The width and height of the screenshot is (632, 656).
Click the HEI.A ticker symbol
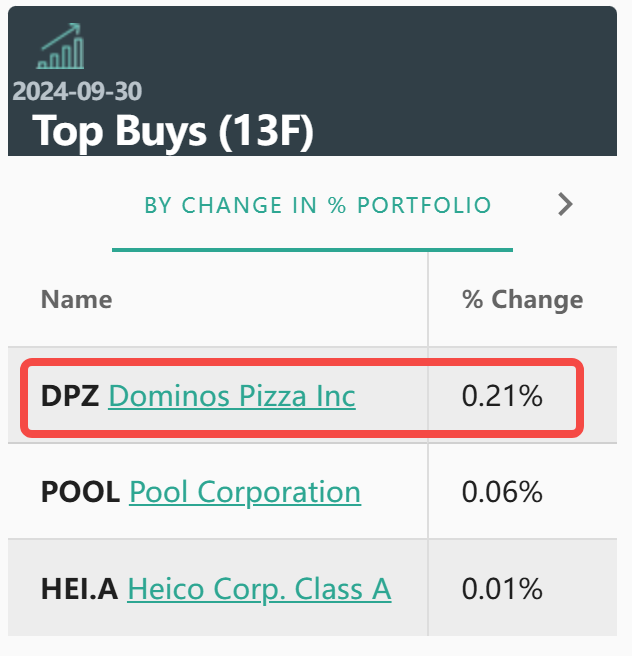click(x=80, y=588)
